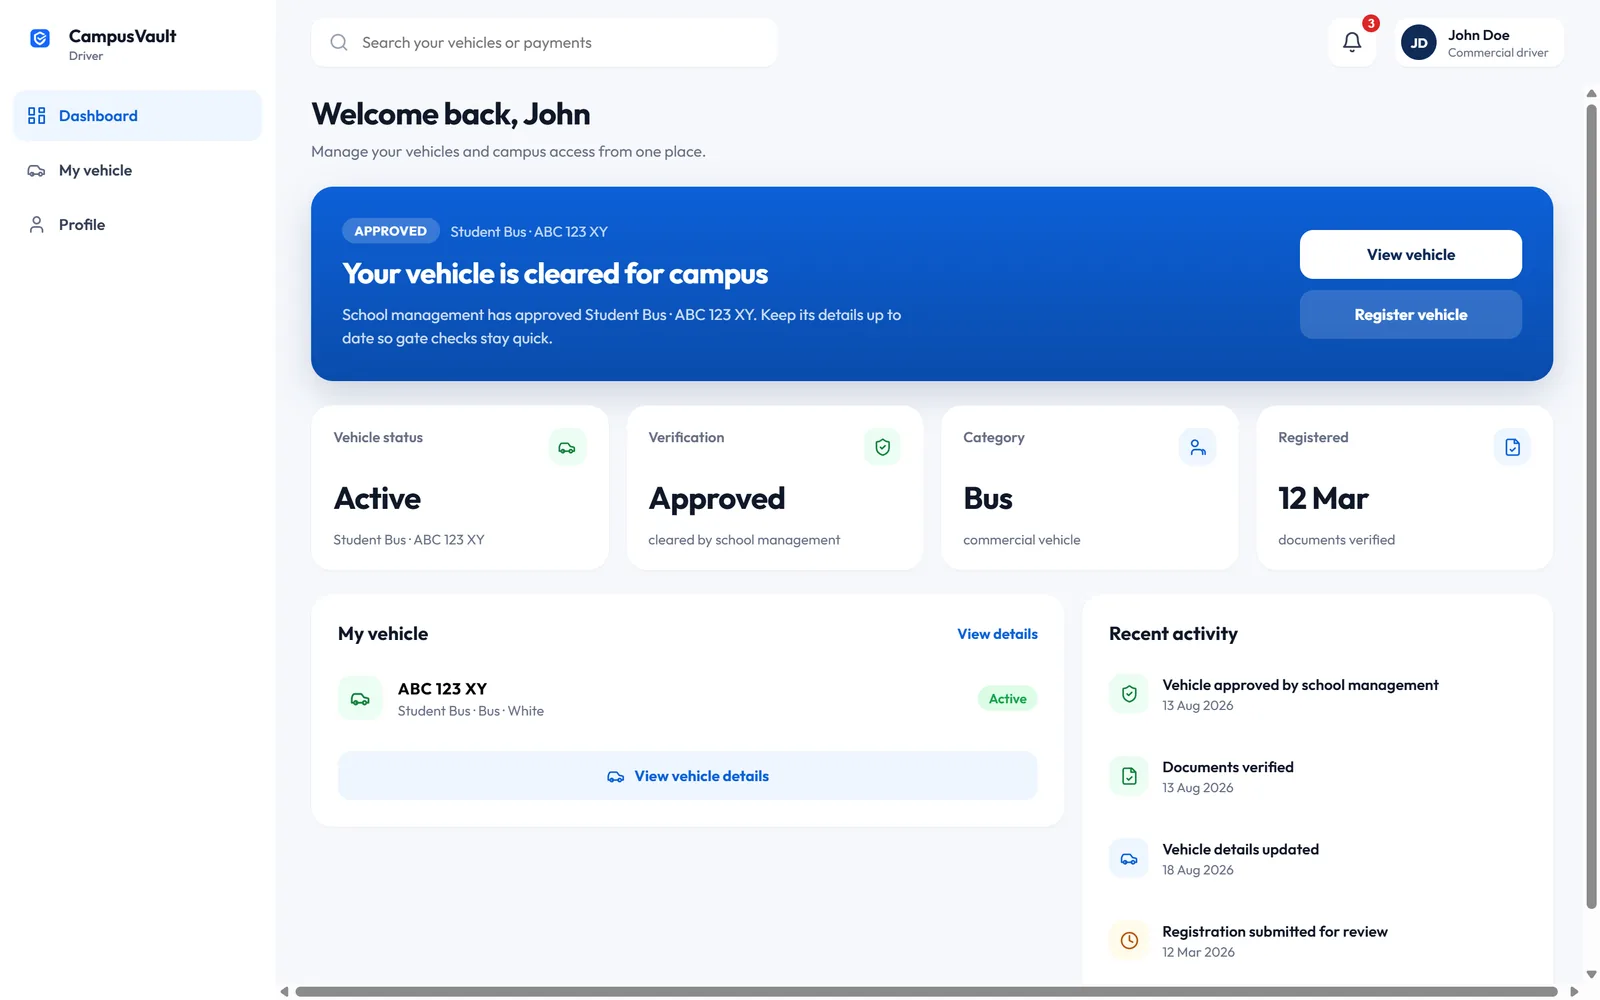Click the View vehicle button
Viewport: 1600px width, 1000px height.
point(1411,255)
